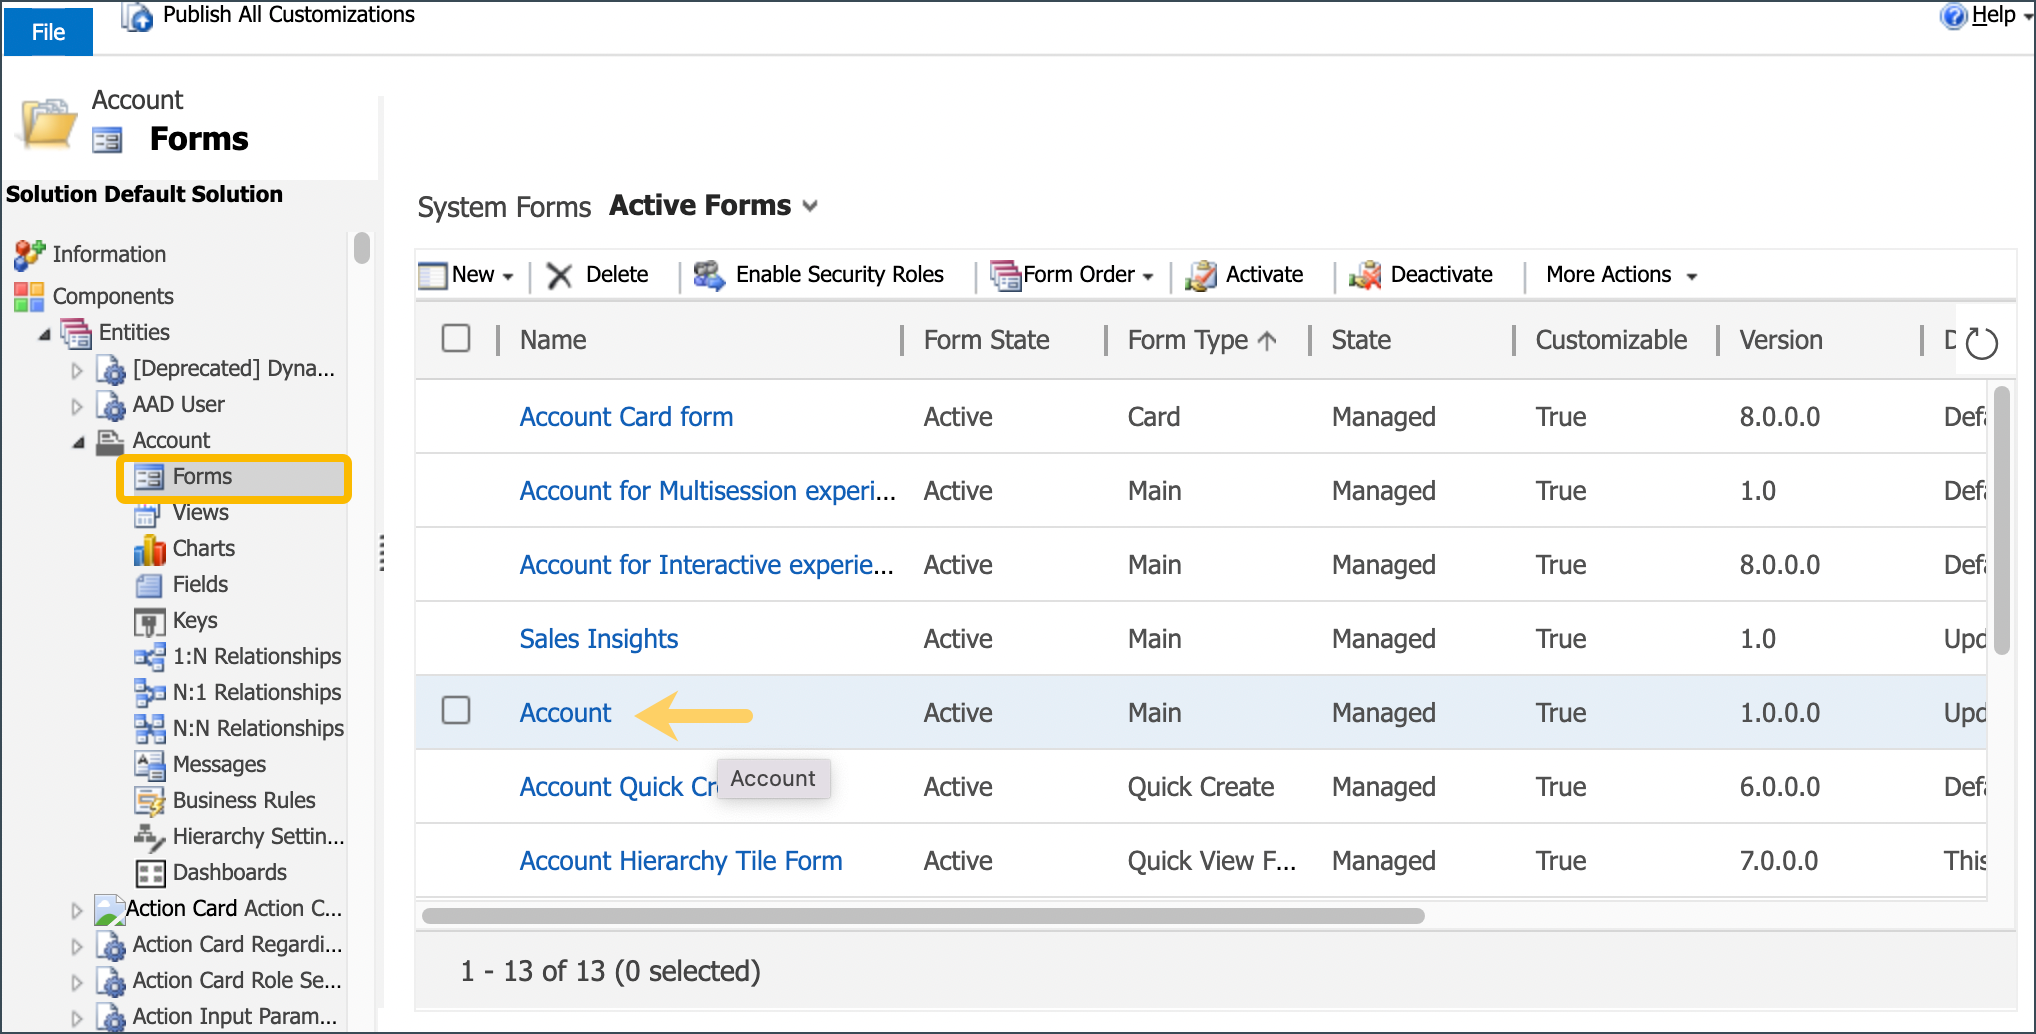Click the Messages icon
The width and height of the screenshot is (2036, 1034).
149,765
